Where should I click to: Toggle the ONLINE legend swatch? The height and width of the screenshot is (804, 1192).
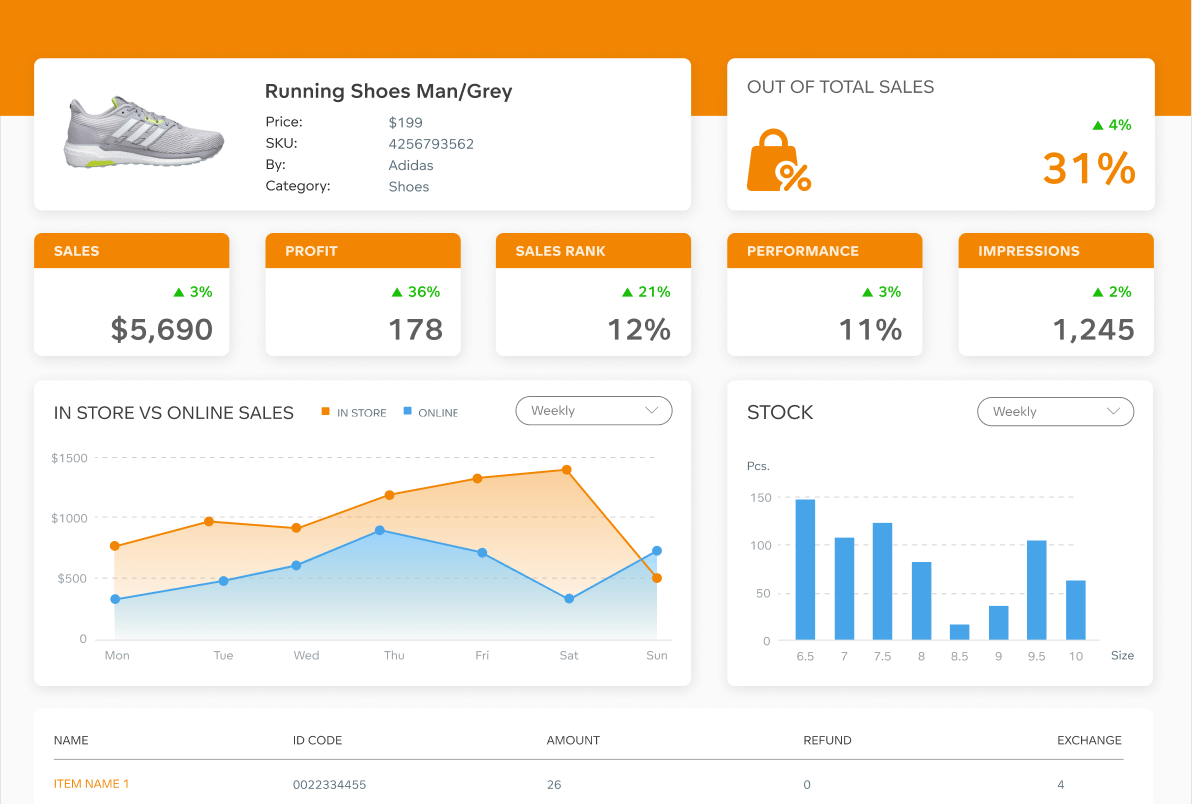point(409,412)
